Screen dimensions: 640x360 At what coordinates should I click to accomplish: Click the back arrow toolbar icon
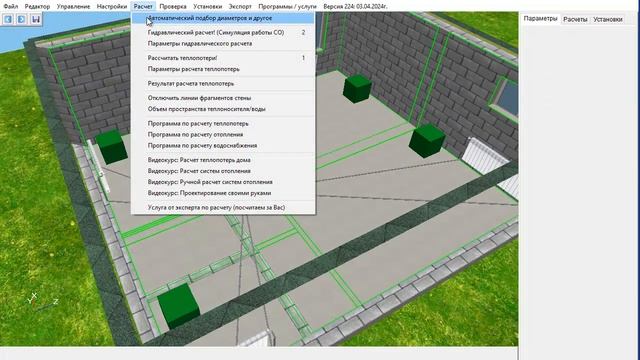point(8,19)
